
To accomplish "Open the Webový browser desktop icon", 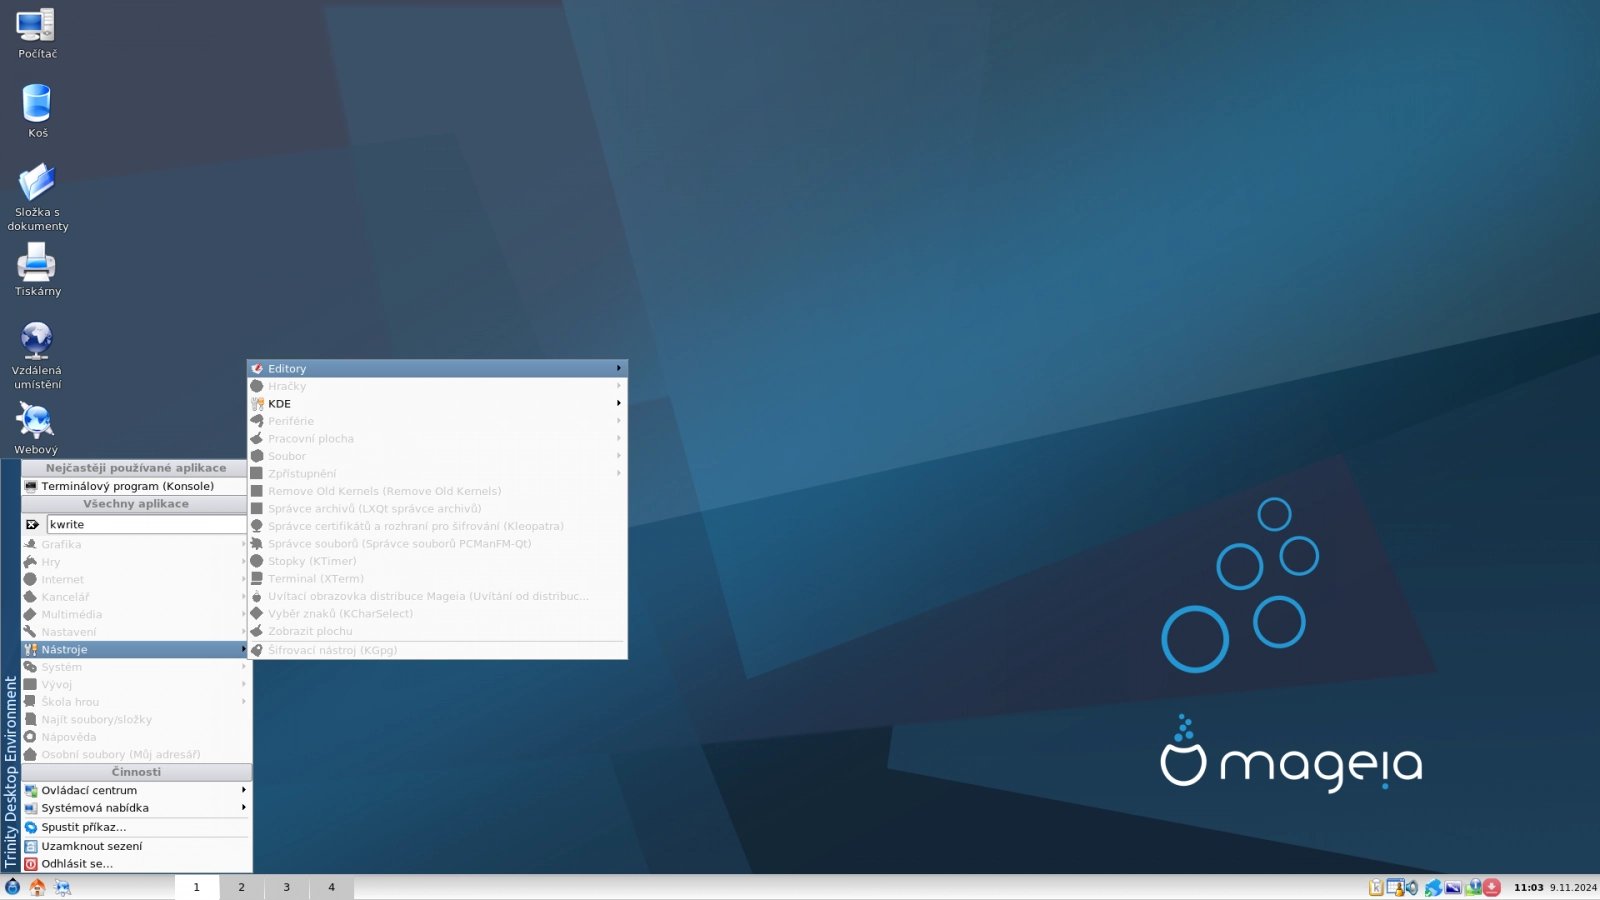I will coord(36,428).
